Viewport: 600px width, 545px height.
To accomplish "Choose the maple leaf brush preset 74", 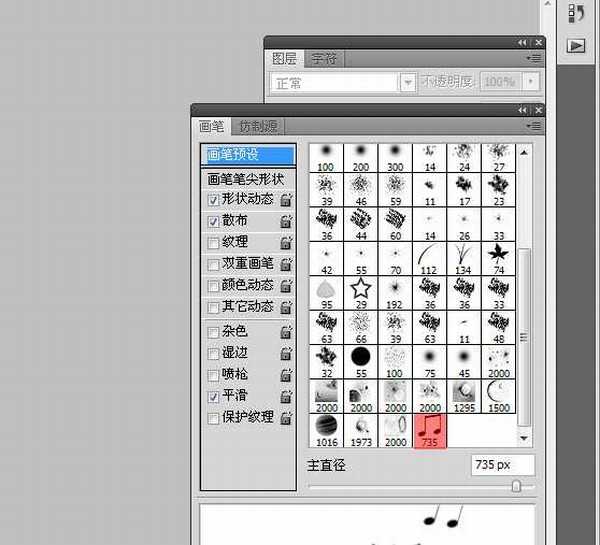I will click(497, 256).
